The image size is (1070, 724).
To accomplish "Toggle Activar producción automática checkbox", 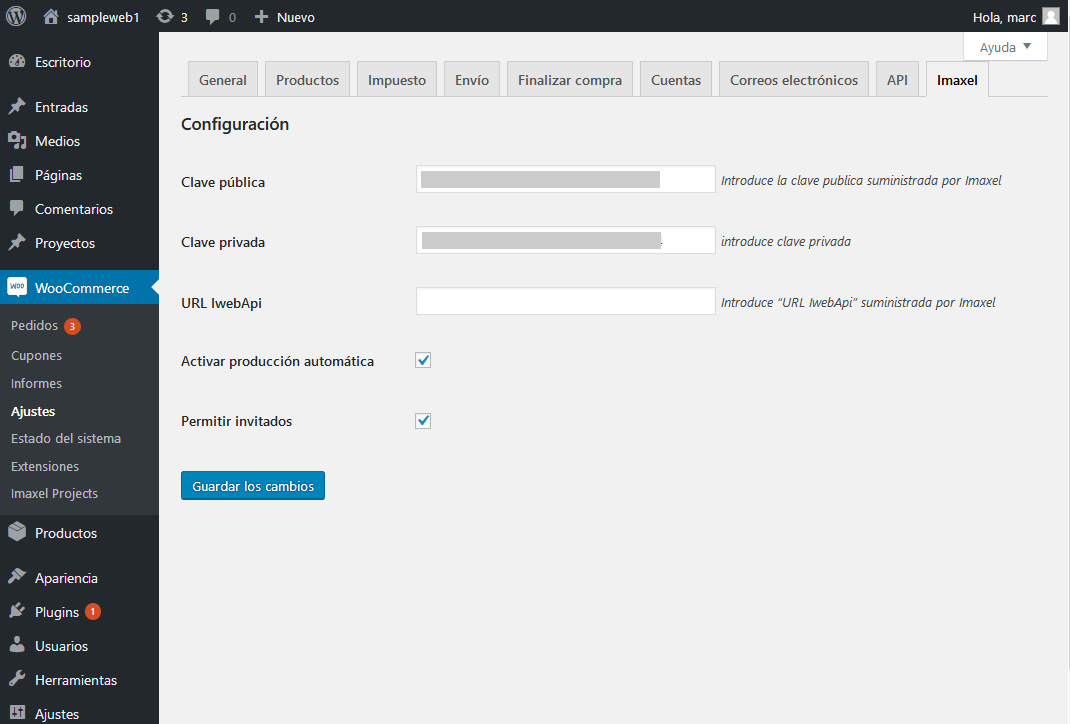I will [x=423, y=360].
